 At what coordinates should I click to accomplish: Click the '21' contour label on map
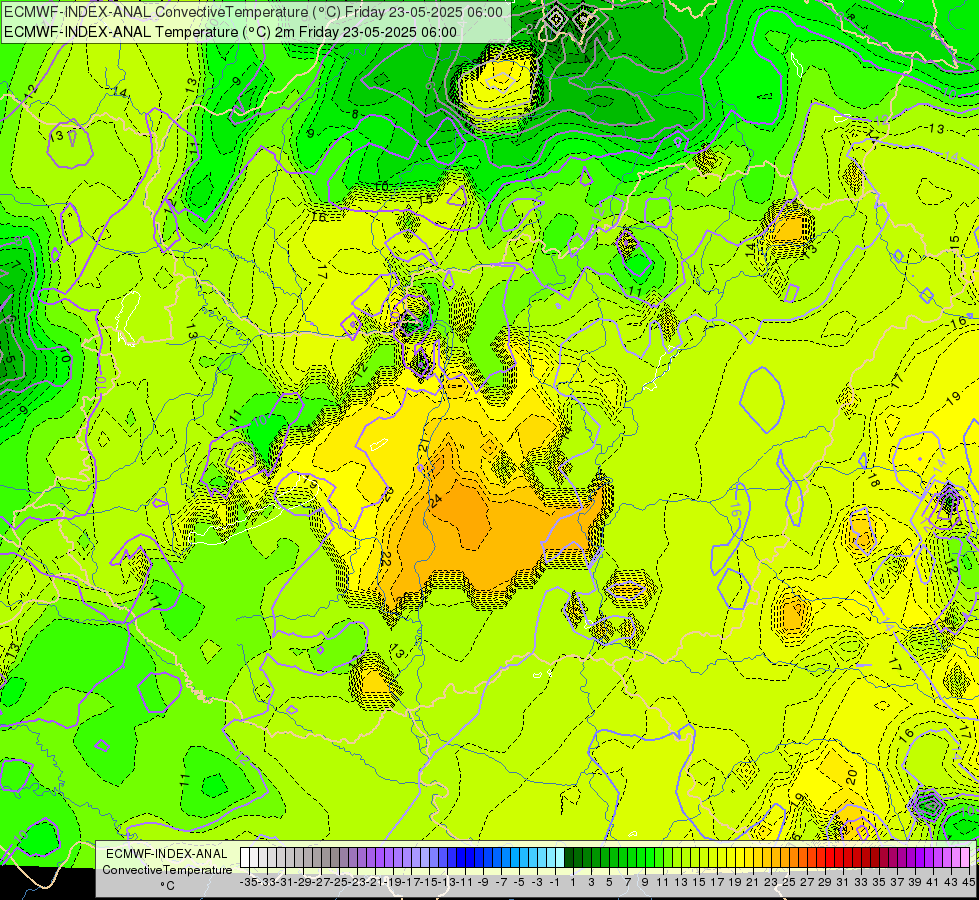[423, 445]
